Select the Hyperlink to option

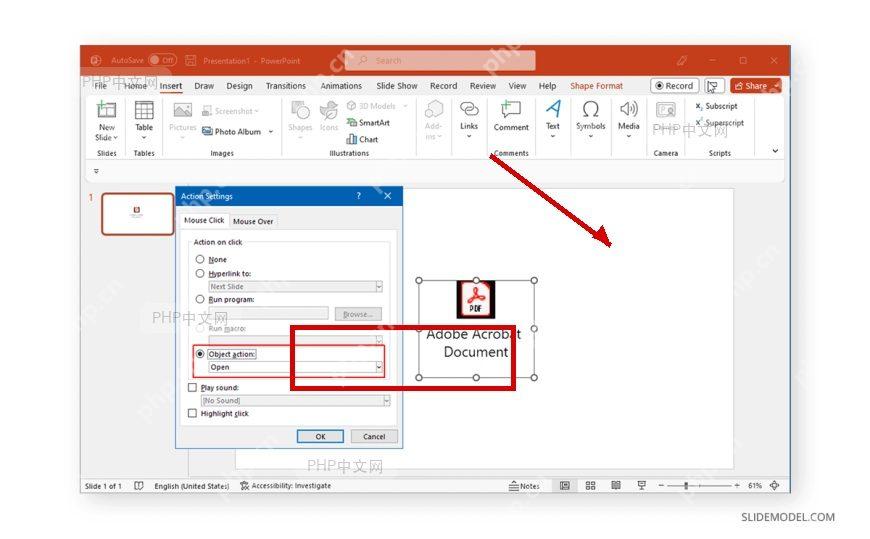[200, 273]
